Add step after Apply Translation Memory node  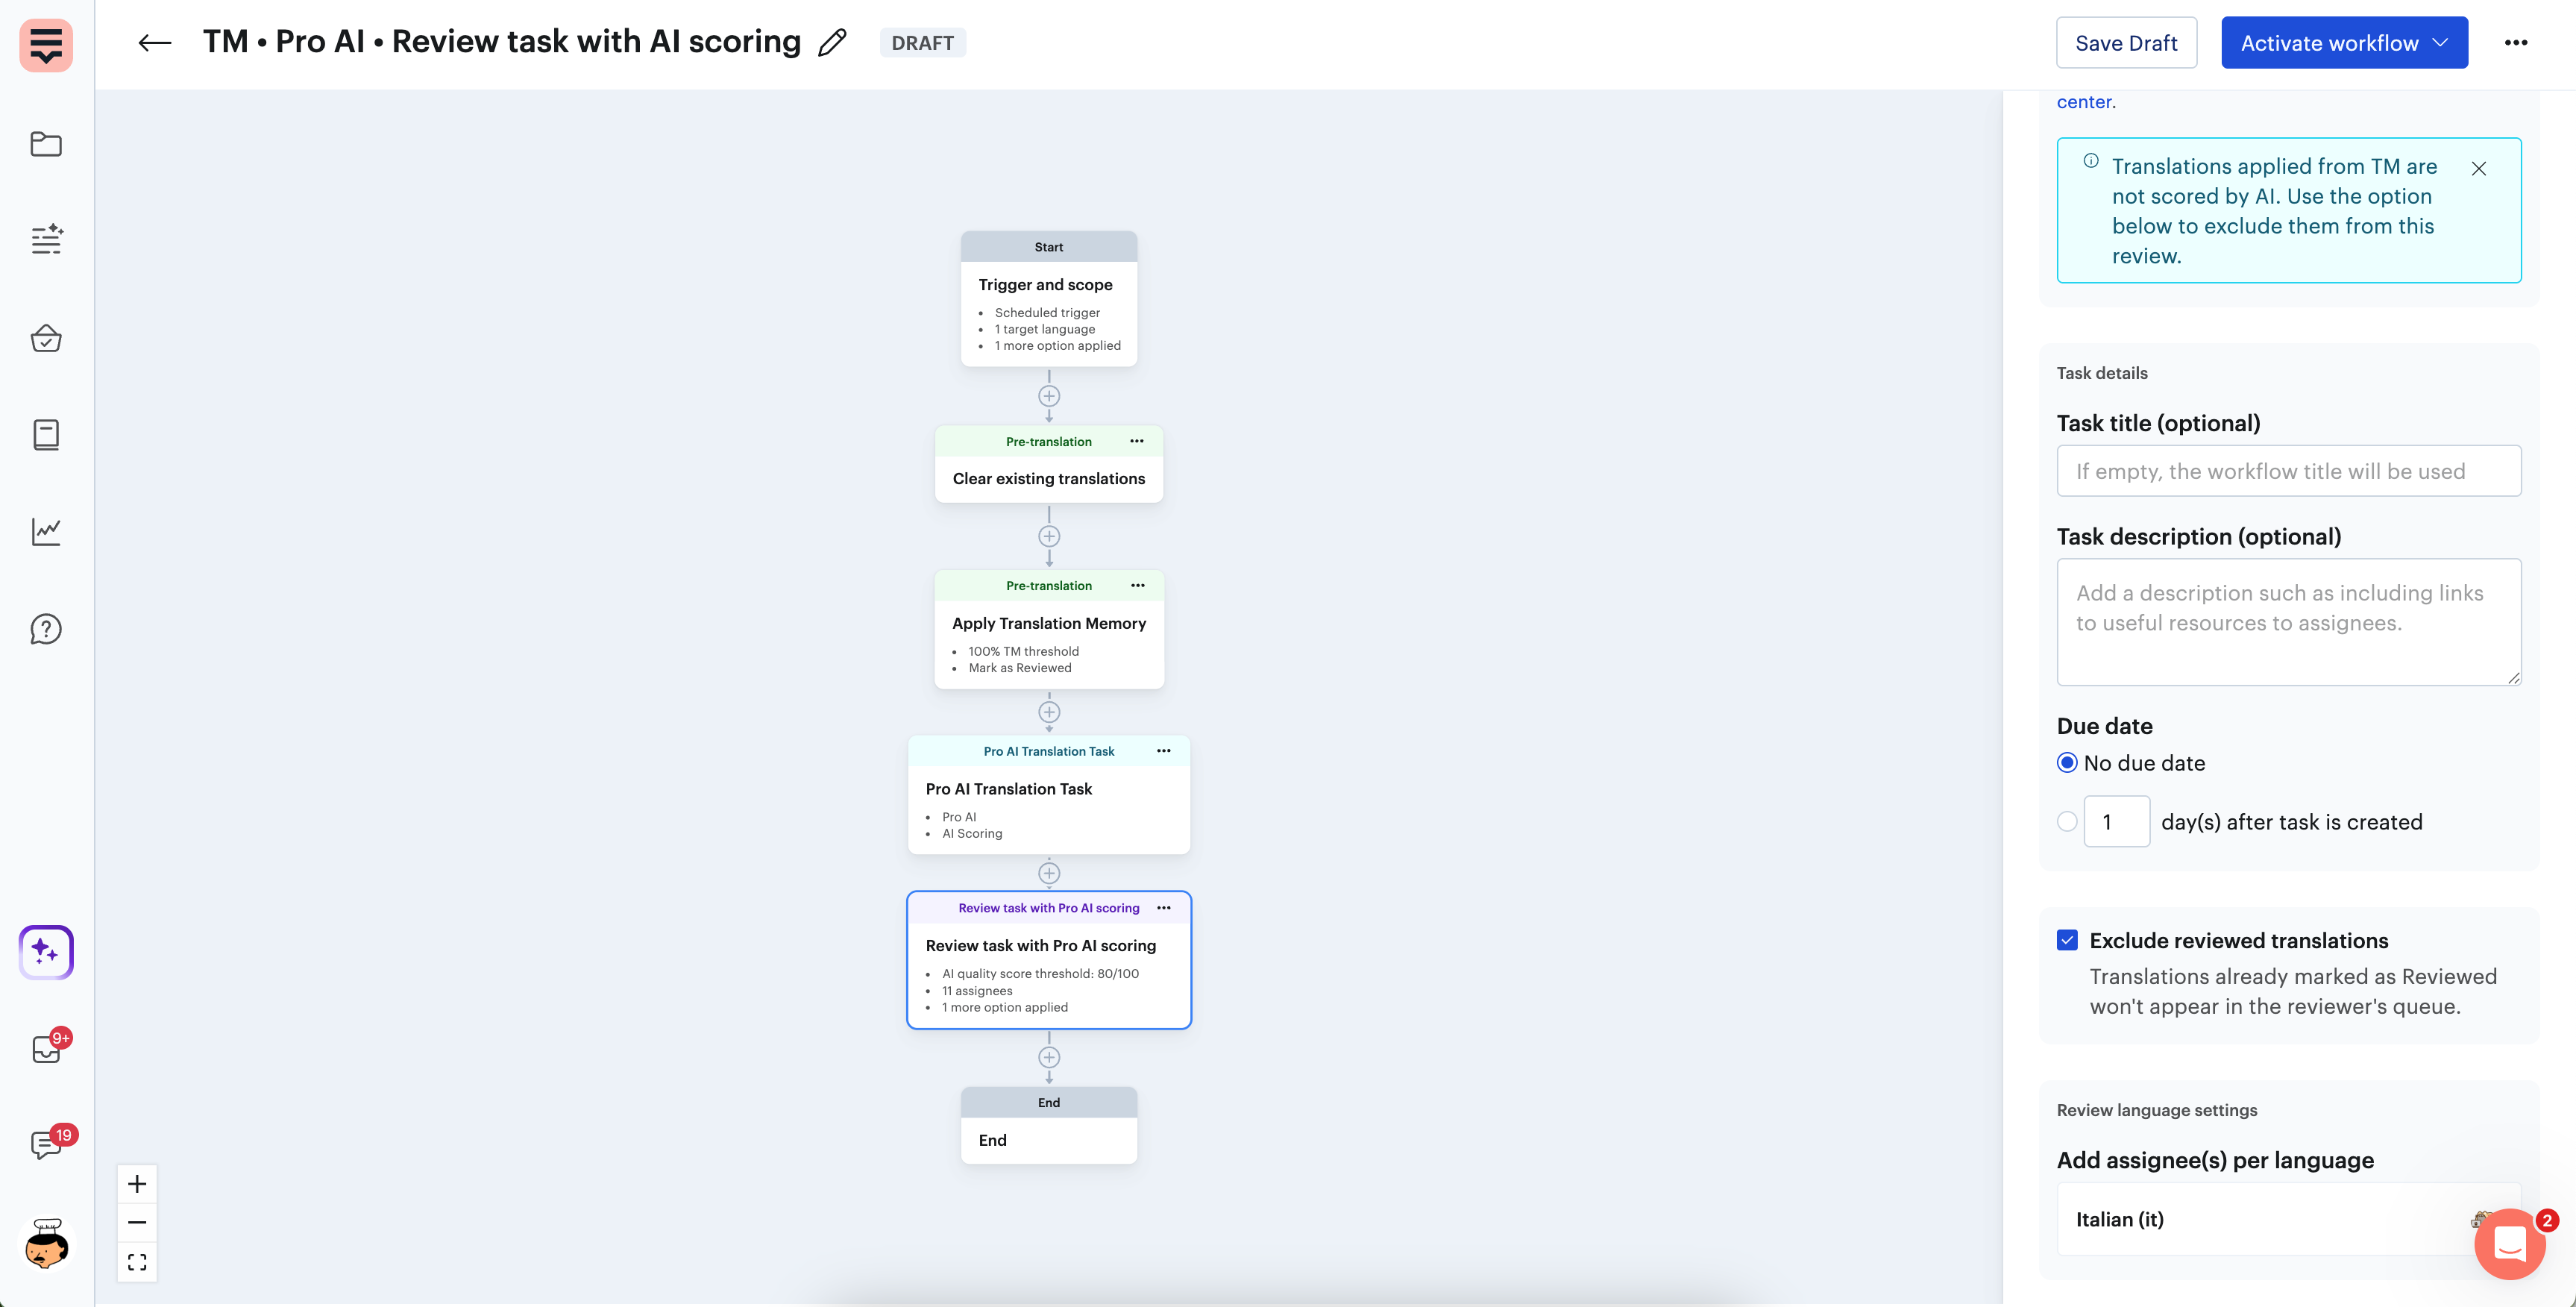coord(1049,712)
